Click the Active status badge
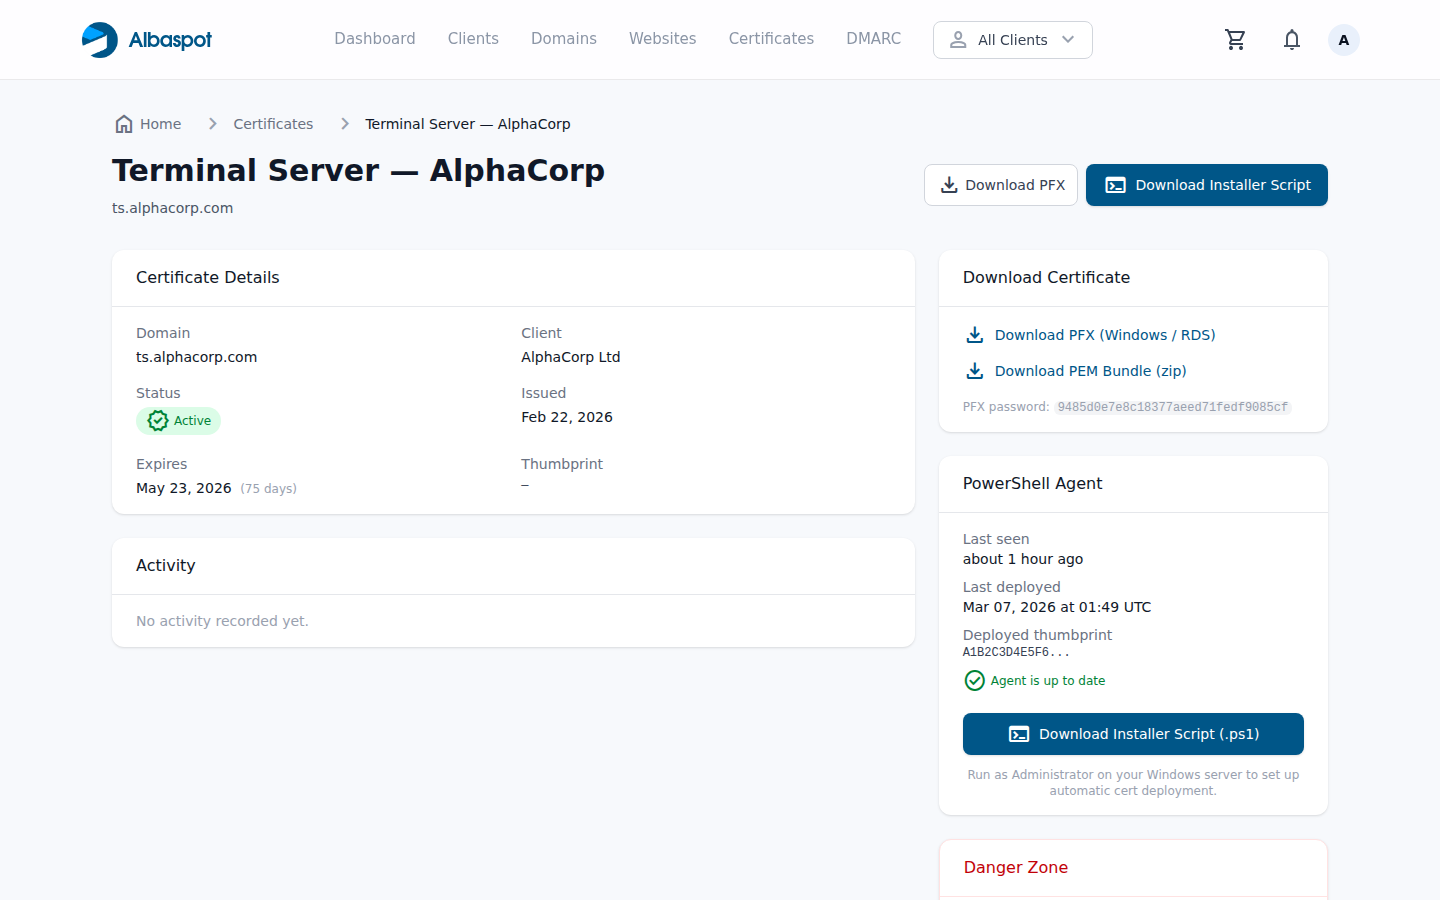 [x=179, y=421]
